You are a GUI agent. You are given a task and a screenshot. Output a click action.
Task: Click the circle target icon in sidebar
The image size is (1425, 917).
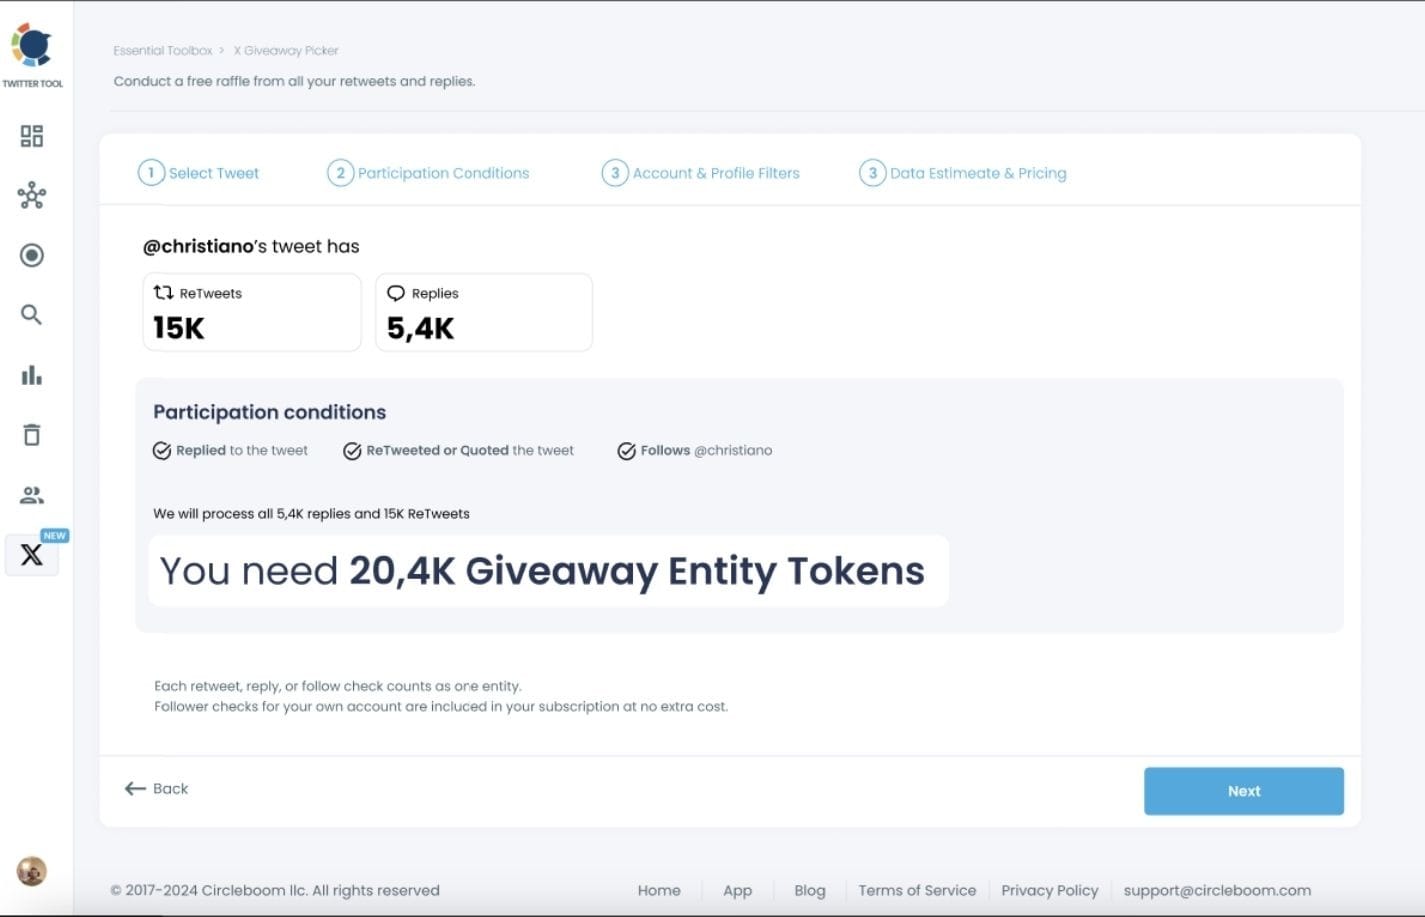31,255
